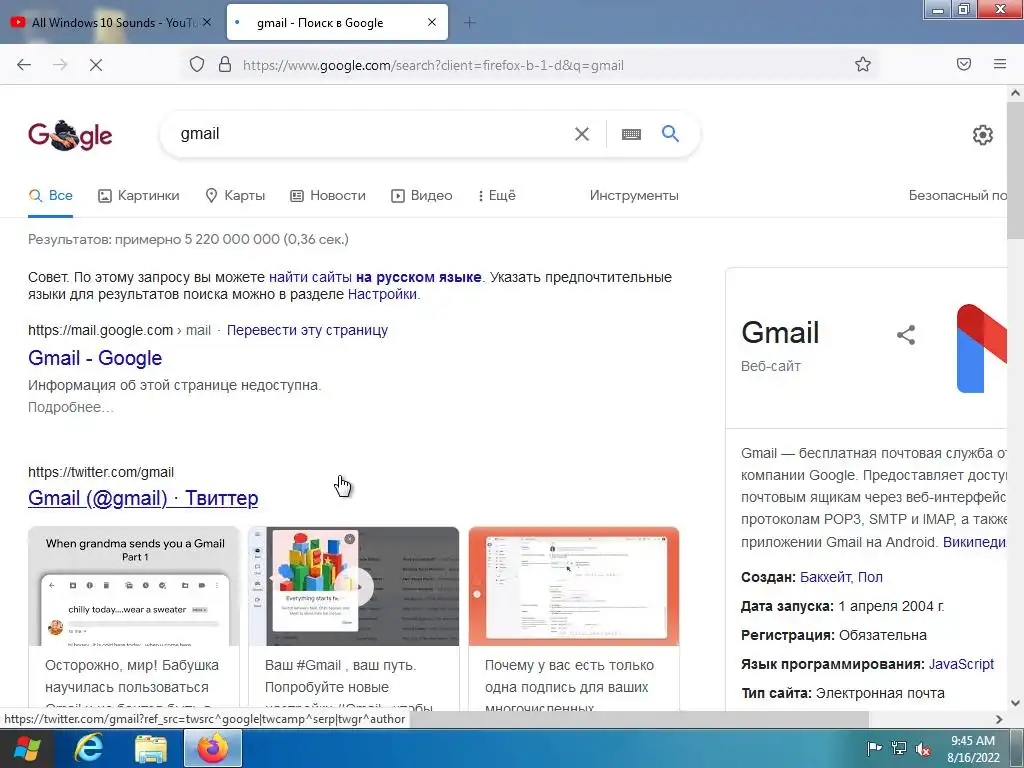The height and width of the screenshot is (768, 1024).
Task: Open Google search settings gear
Action: 982,135
